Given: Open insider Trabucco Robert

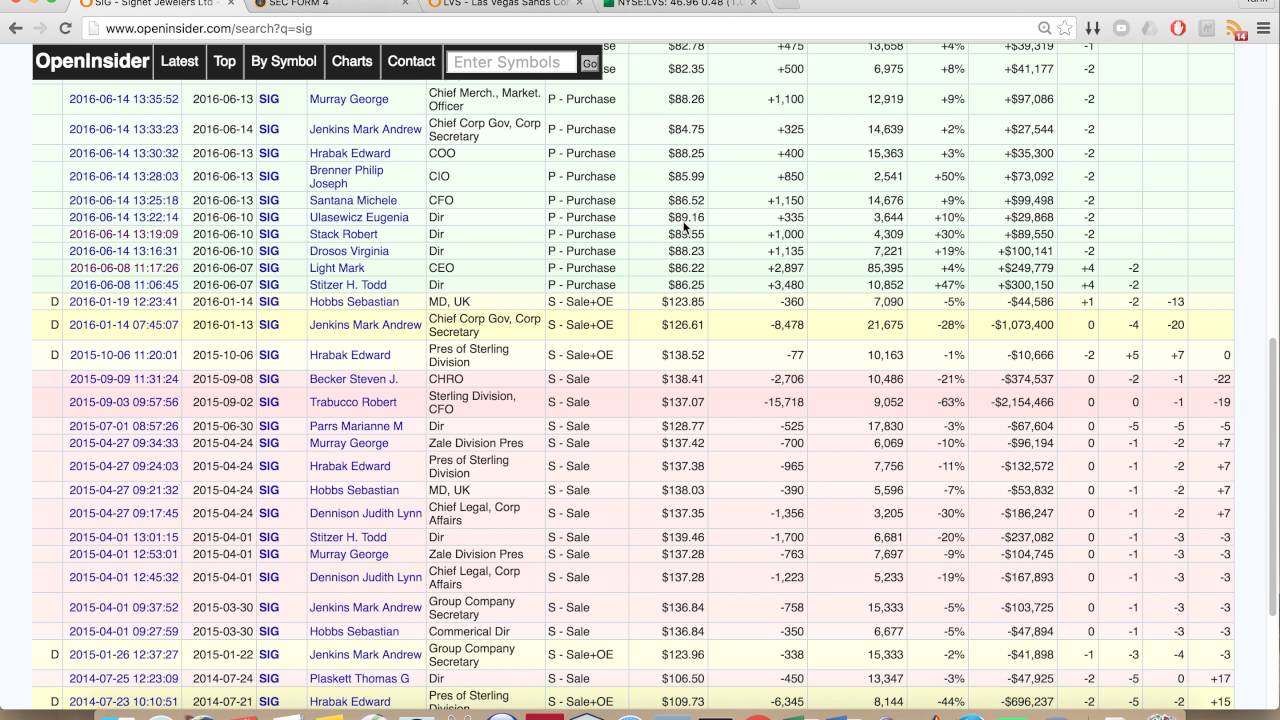Looking at the screenshot, I should coord(353,402).
